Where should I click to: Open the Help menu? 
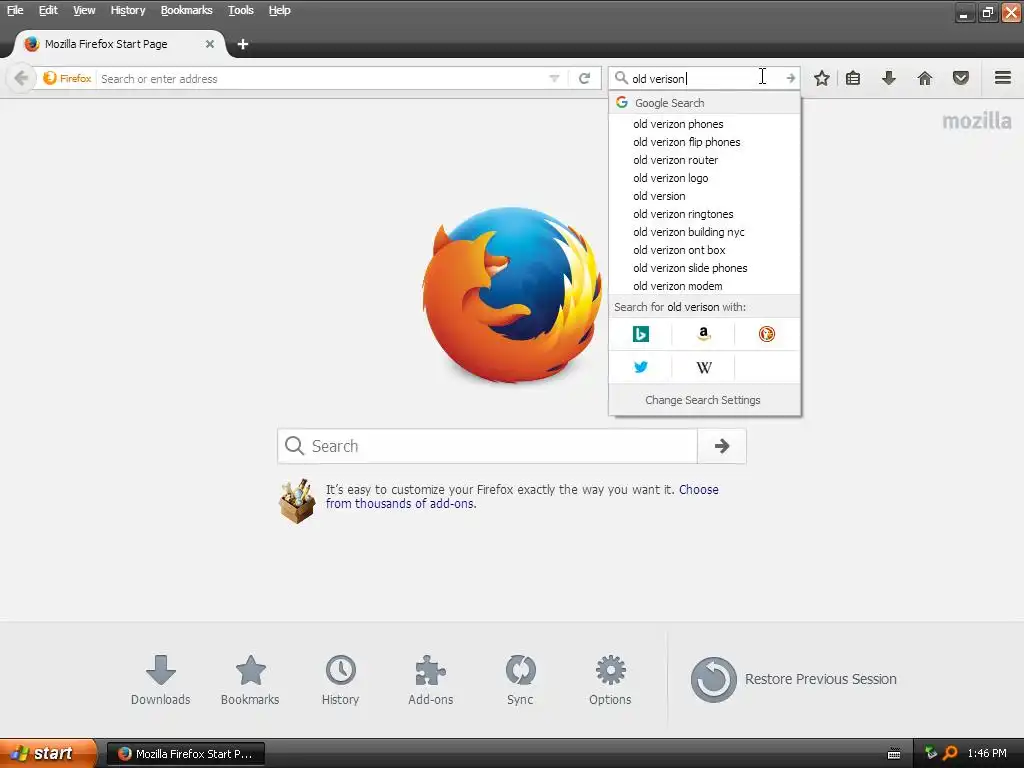tap(280, 10)
